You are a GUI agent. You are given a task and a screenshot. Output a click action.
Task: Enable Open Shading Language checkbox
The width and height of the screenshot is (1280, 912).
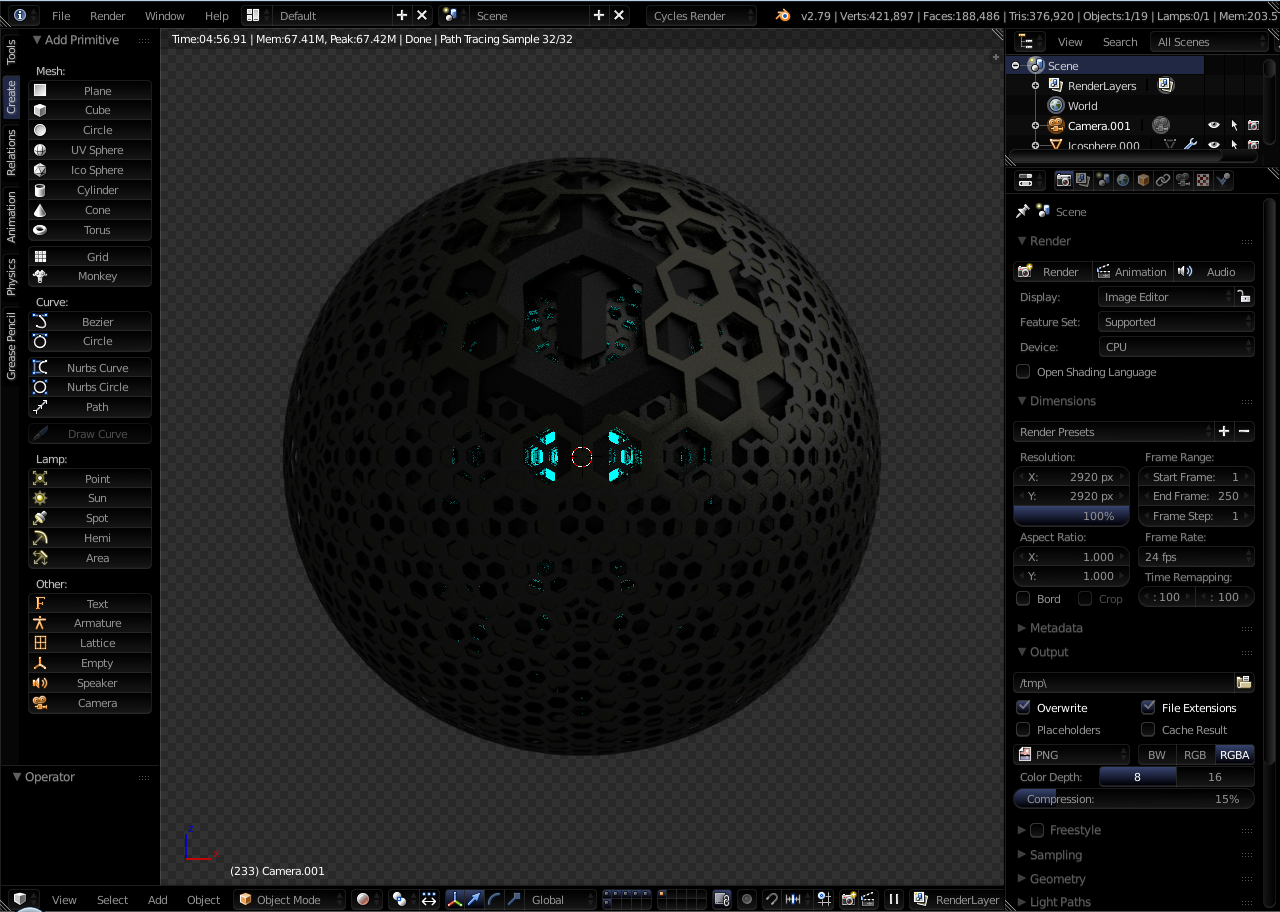pos(1023,372)
